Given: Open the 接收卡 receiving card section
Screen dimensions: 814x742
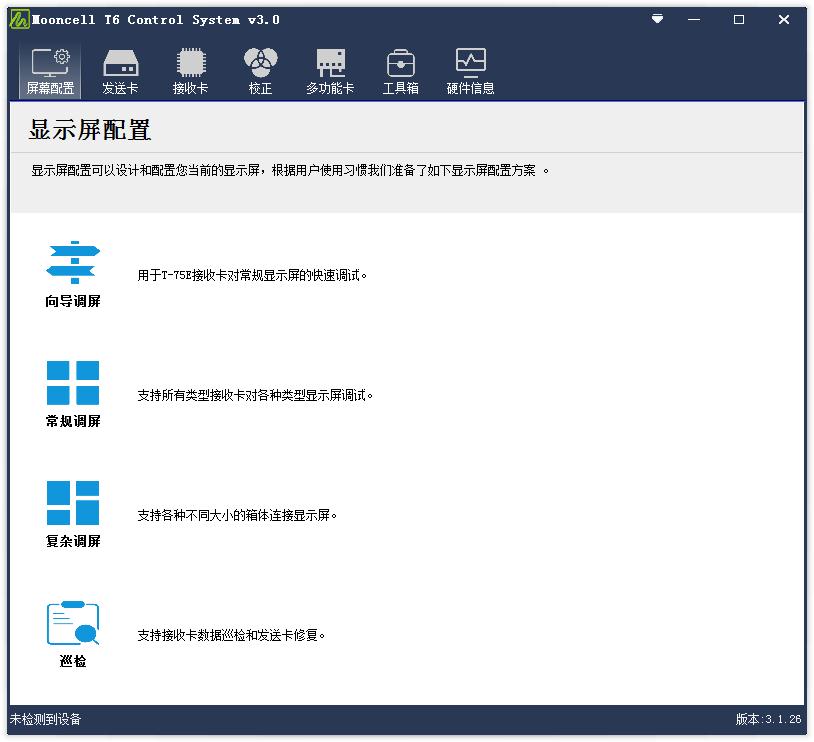Looking at the screenshot, I should pos(190,71).
